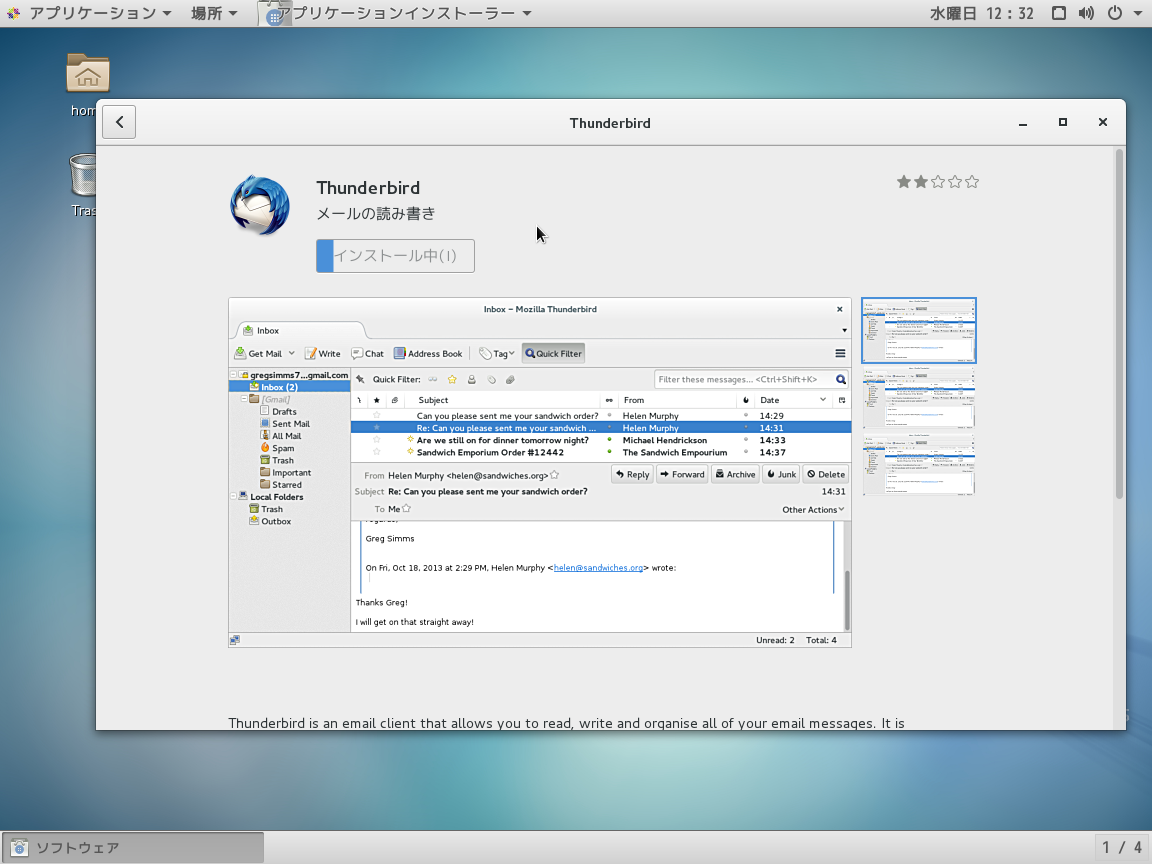Open the large Thunderbird screenshot preview

click(x=540, y=472)
